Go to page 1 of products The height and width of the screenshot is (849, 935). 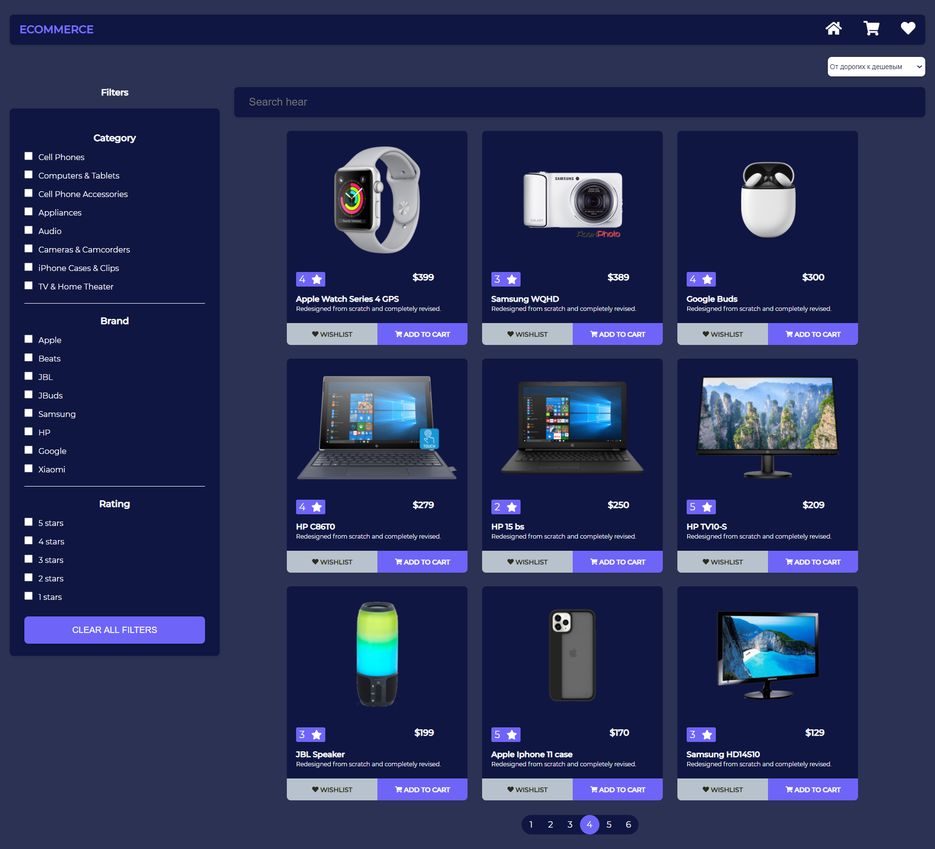pos(531,825)
